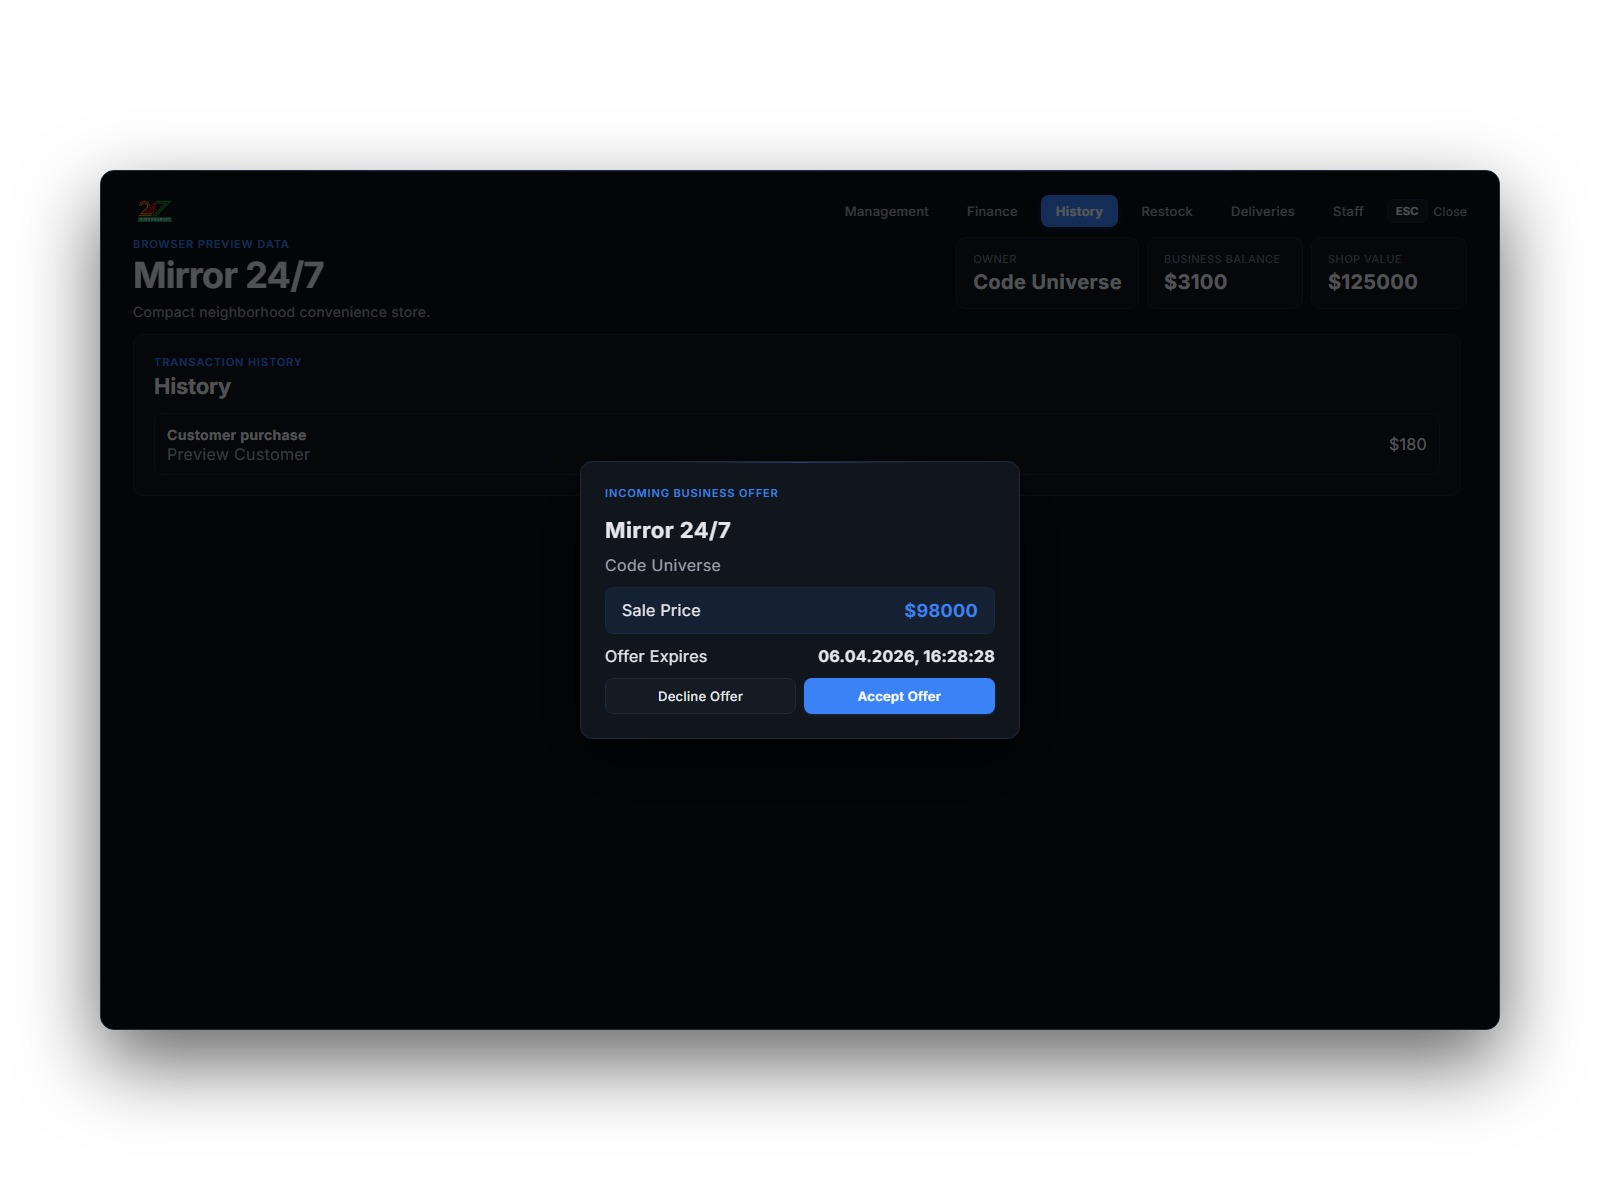Click the BROWSER PREVIEW DATA label
This screenshot has width=1600, height=1200.
211,244
